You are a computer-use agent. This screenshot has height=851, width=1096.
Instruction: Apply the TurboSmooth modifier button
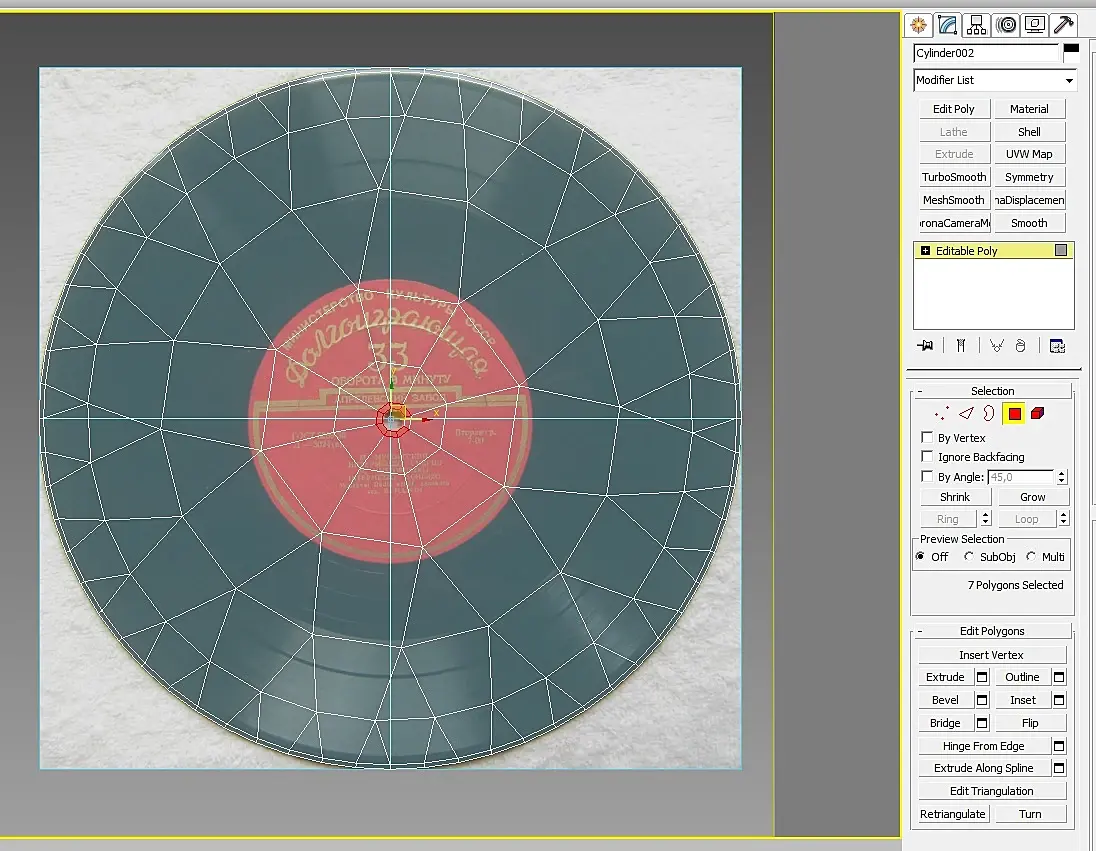(954, 177)
